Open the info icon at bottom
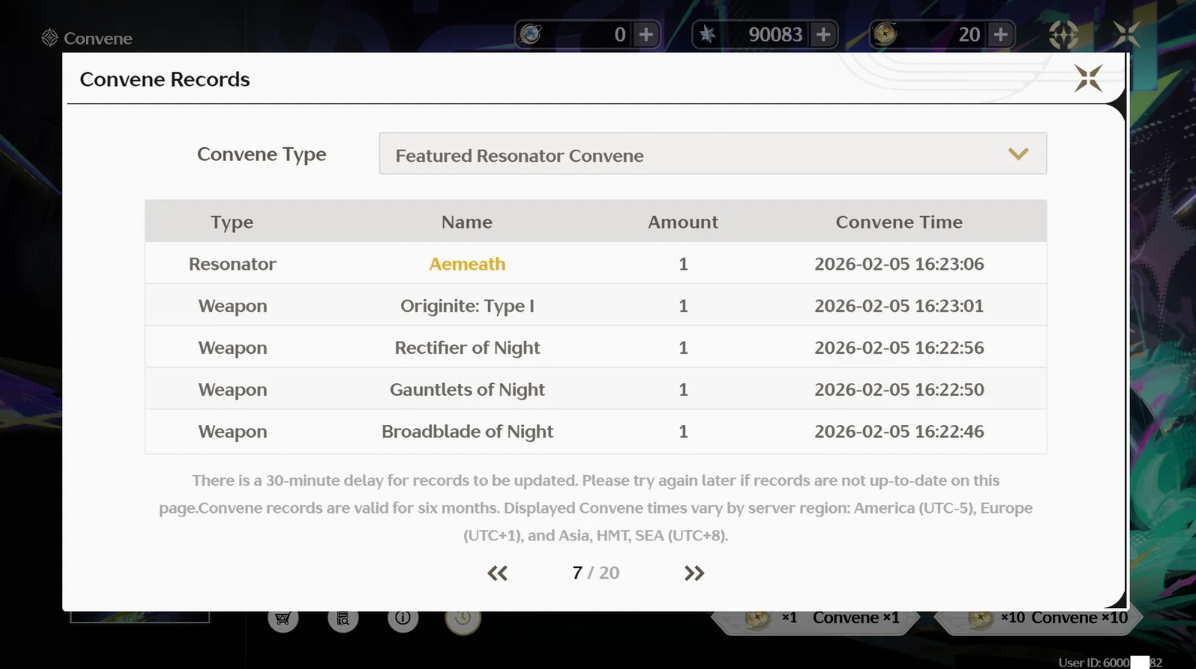This screenshot has width=1196, height=669. click(403, 618)
